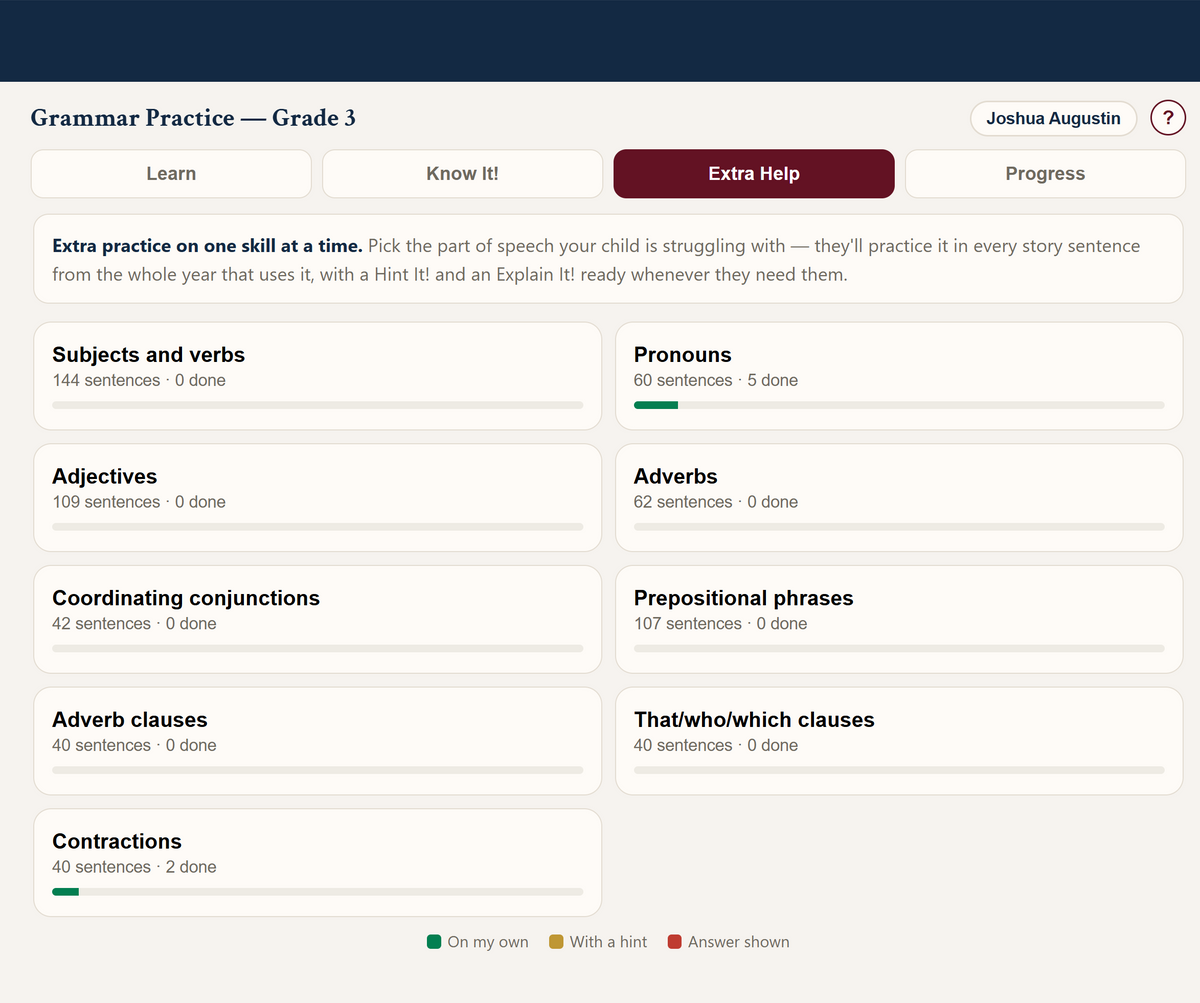
Task: Click the Pronouns progress bar
Action: [x=899, y=405]
